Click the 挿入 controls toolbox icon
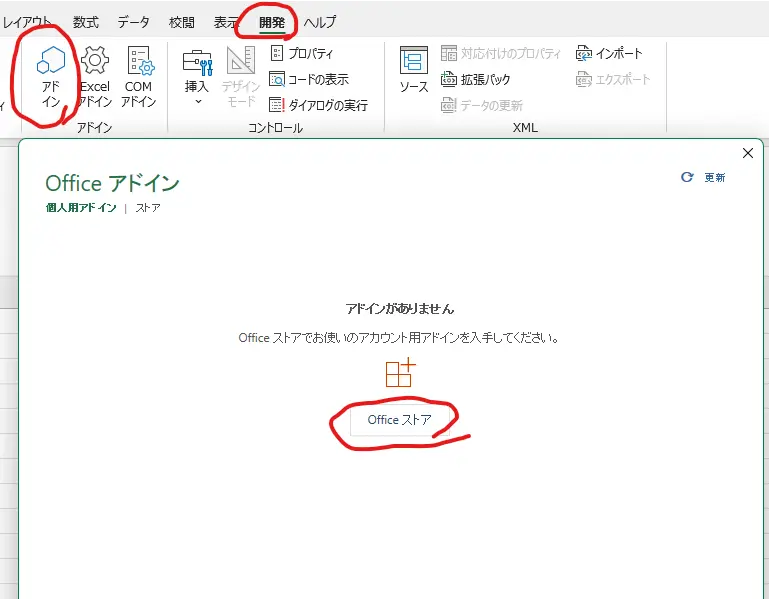This screenshot has height=599, width=769. click(x=197, y=62)
